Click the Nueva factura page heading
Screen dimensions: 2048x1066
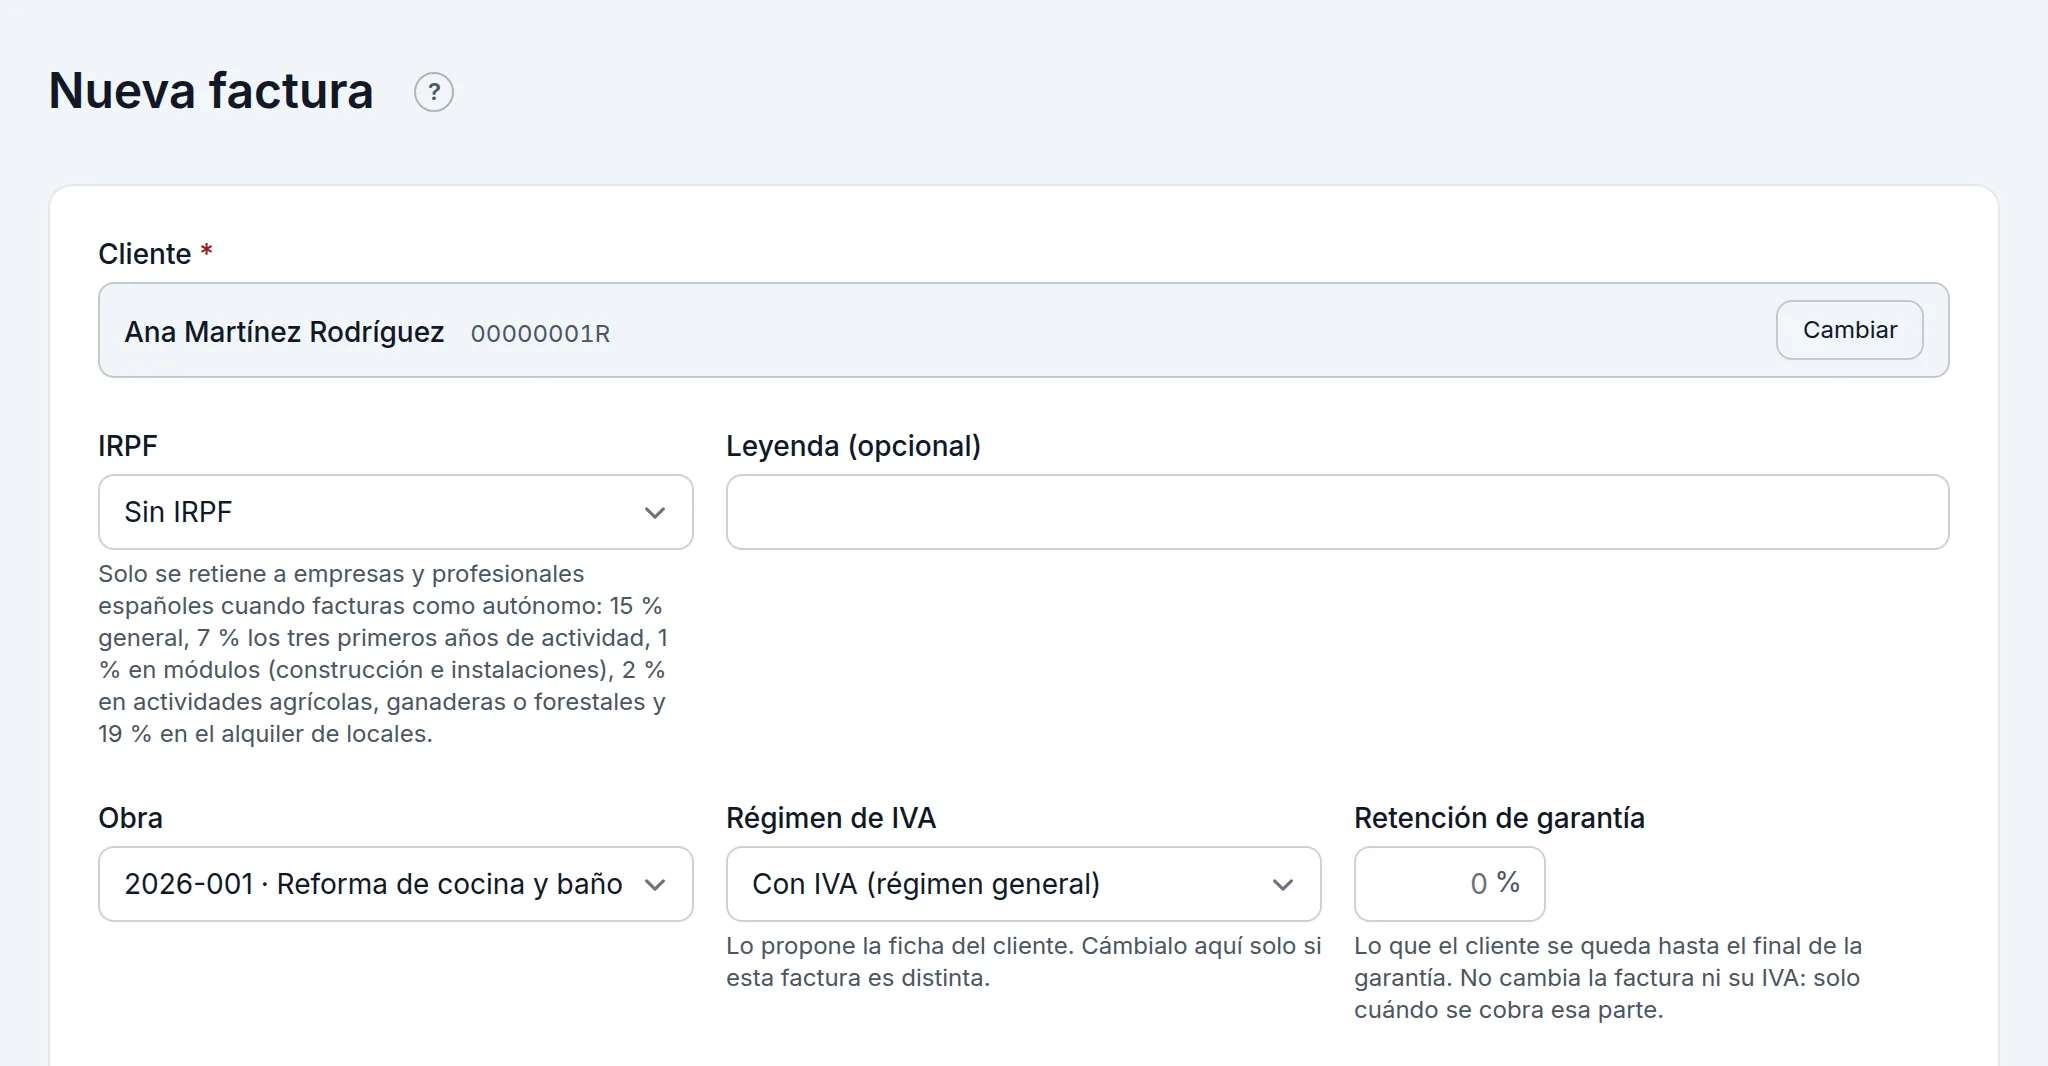211,91
